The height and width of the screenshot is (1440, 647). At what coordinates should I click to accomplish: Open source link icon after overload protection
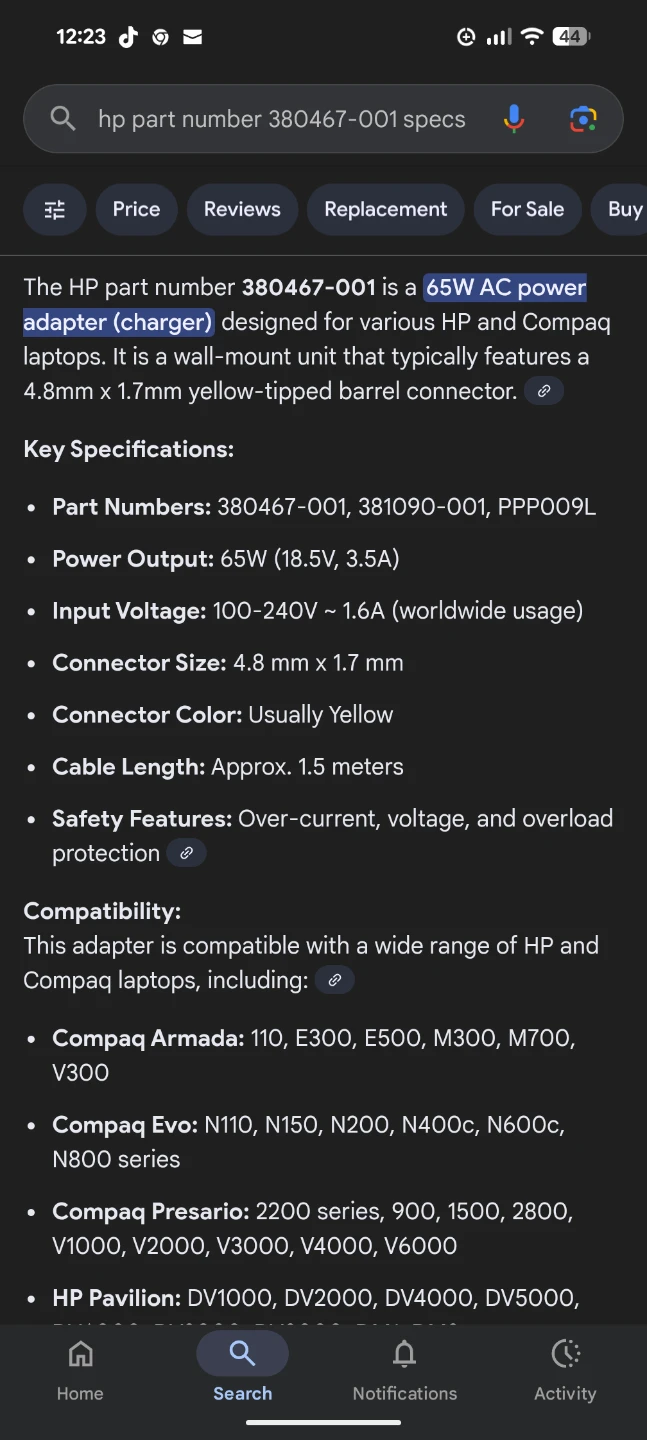186,853
